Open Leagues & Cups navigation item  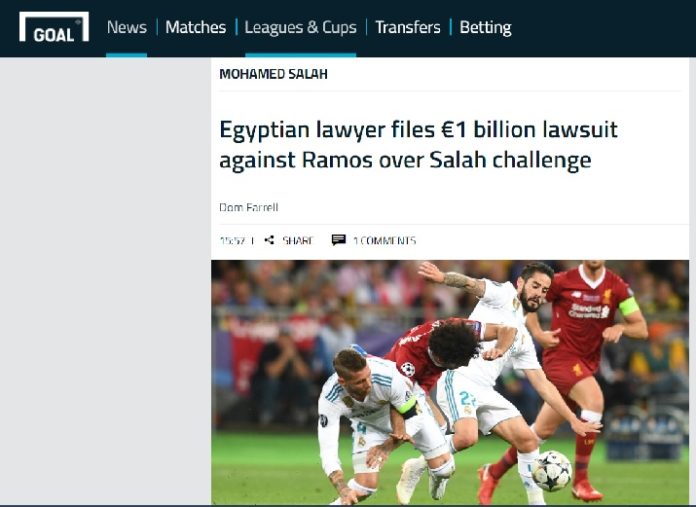pyautogui.click(x=301, y=28)
